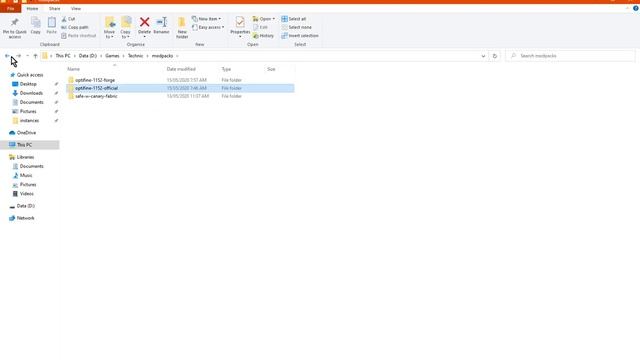Open the ribbon's Open dropdown
640x360 pixels.
264,19
